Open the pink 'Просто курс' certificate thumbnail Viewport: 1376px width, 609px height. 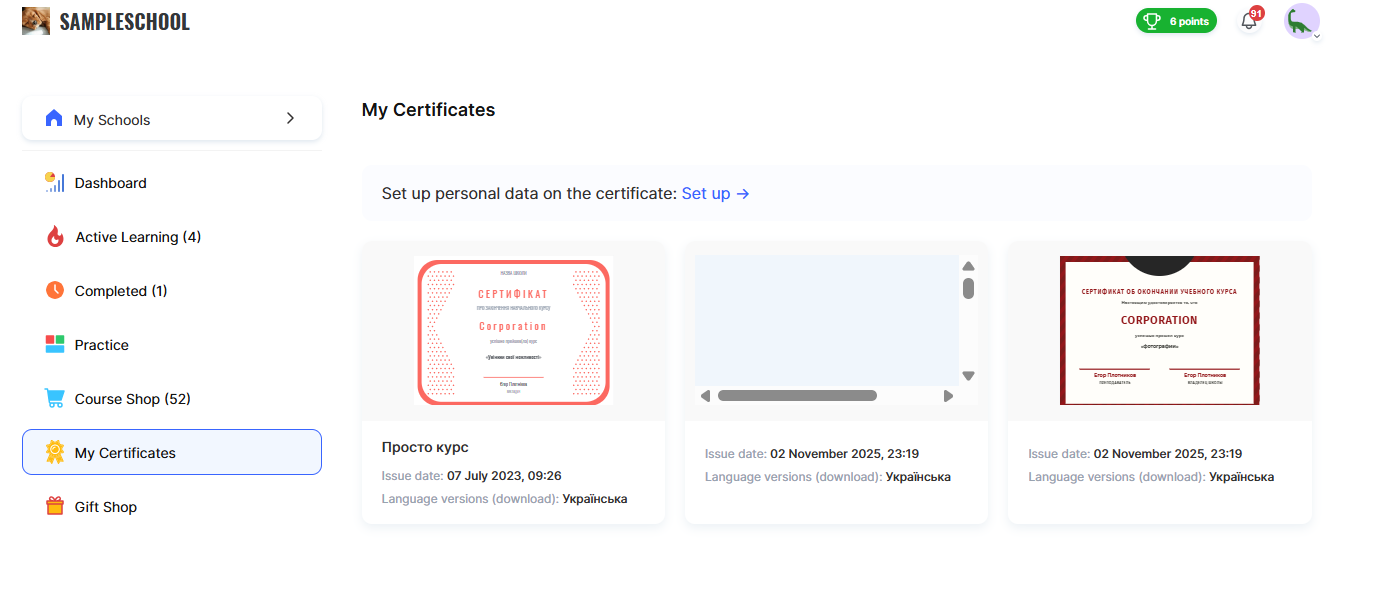pos(513,332)
